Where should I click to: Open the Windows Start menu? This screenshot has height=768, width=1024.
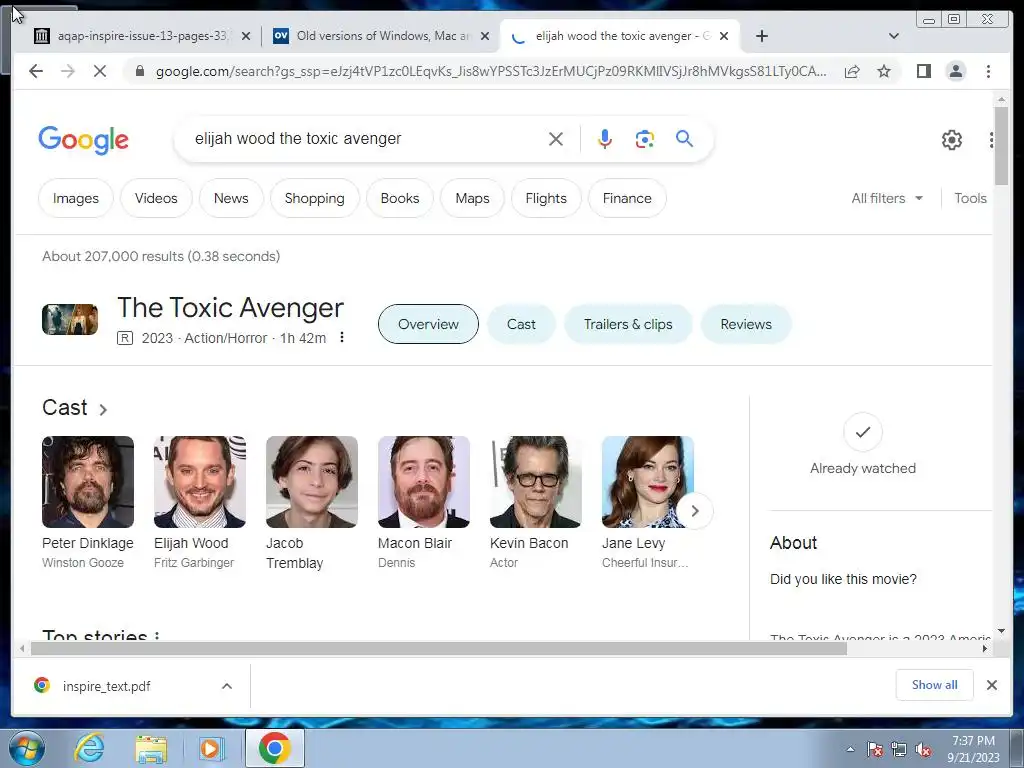pyautogui.click(x=27, y=748)
